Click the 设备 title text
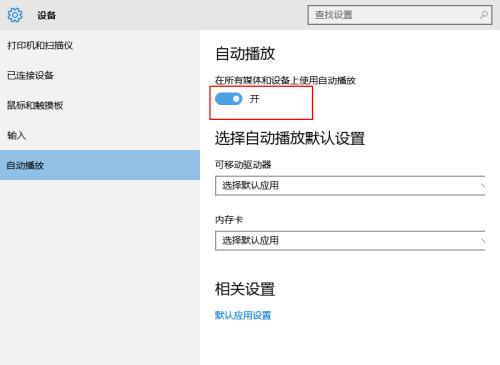The image size is (500, 365). pos(46,15)
